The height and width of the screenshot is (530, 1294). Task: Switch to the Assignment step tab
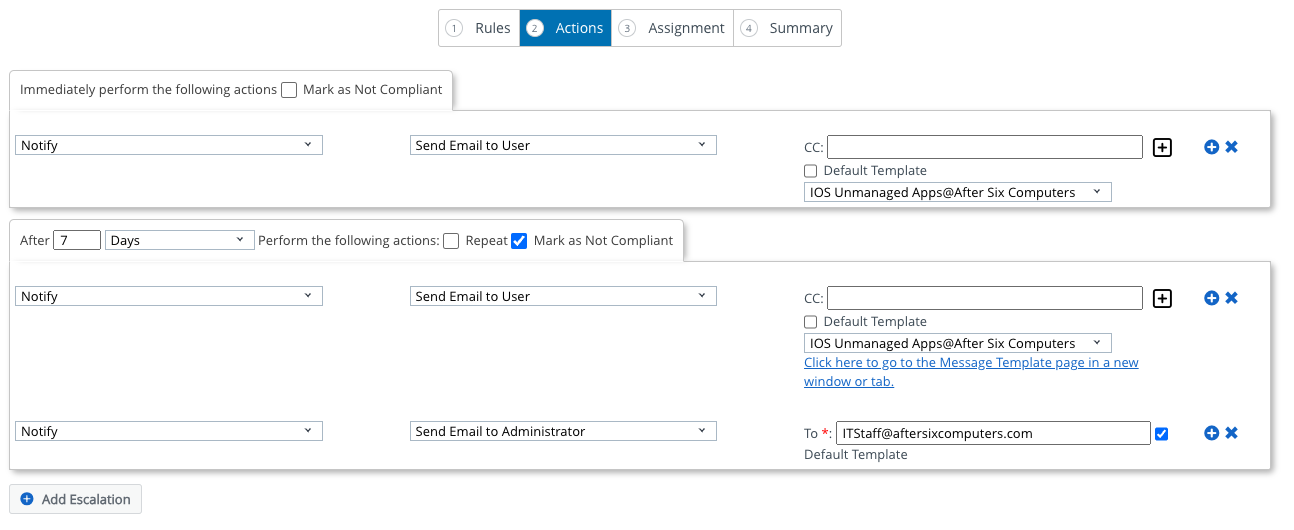[672, 28]
